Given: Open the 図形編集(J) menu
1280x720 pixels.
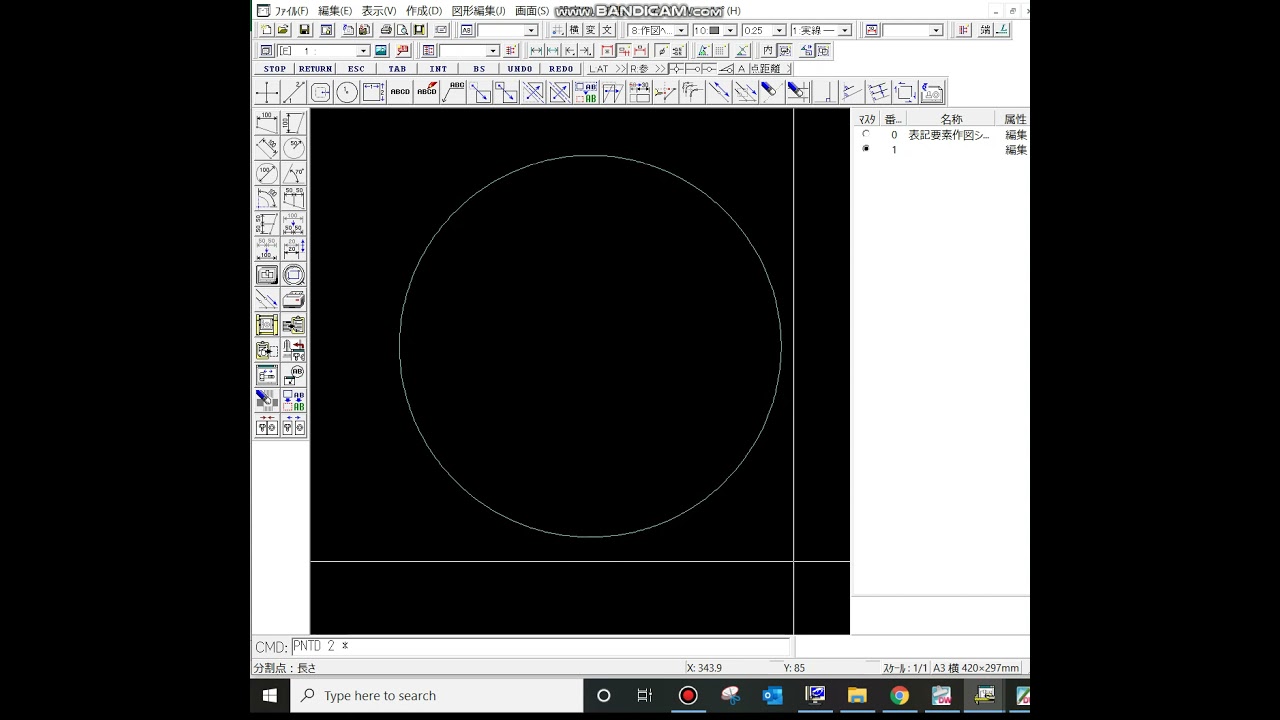Looking at the screenshot, I should pos(478,11).
